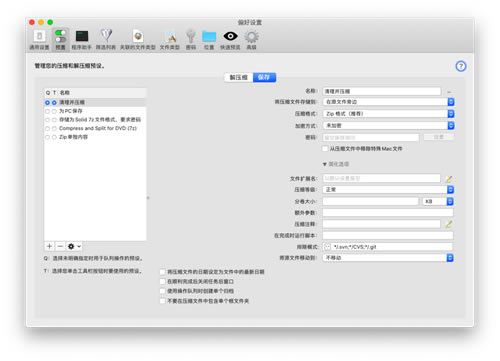Image resolution: width=500 pixels, height=361 pixels.
Task: Click the plus button below preset list
Action: pyautogui.click(x=49, y=246)
